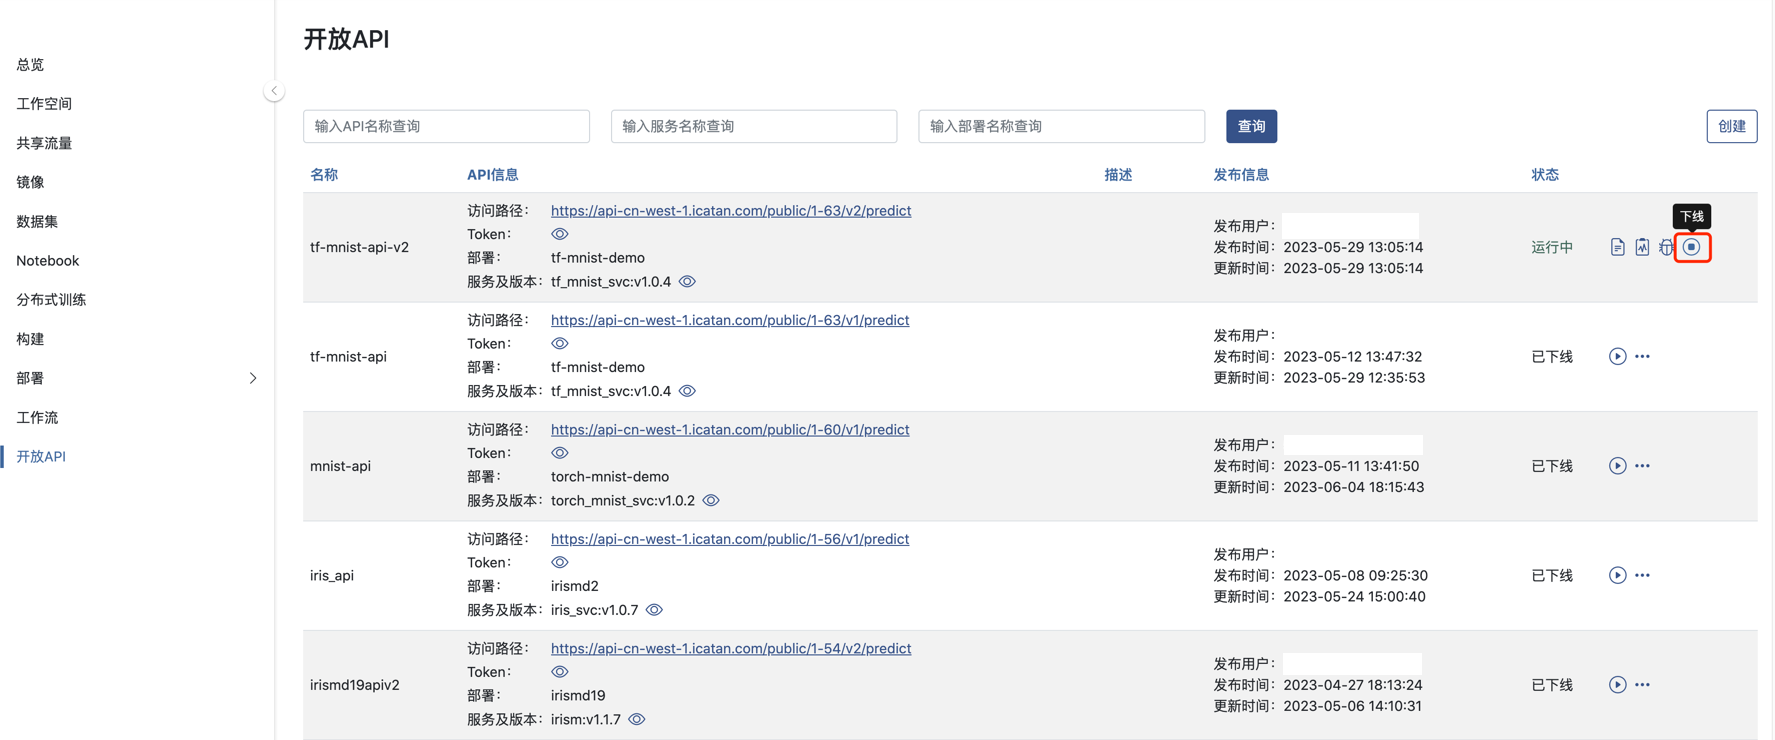Viewport: 1775px width, 740px height.
Task: Click the play icon for irismd19apiv2
Action: [x=1617, y=685]
